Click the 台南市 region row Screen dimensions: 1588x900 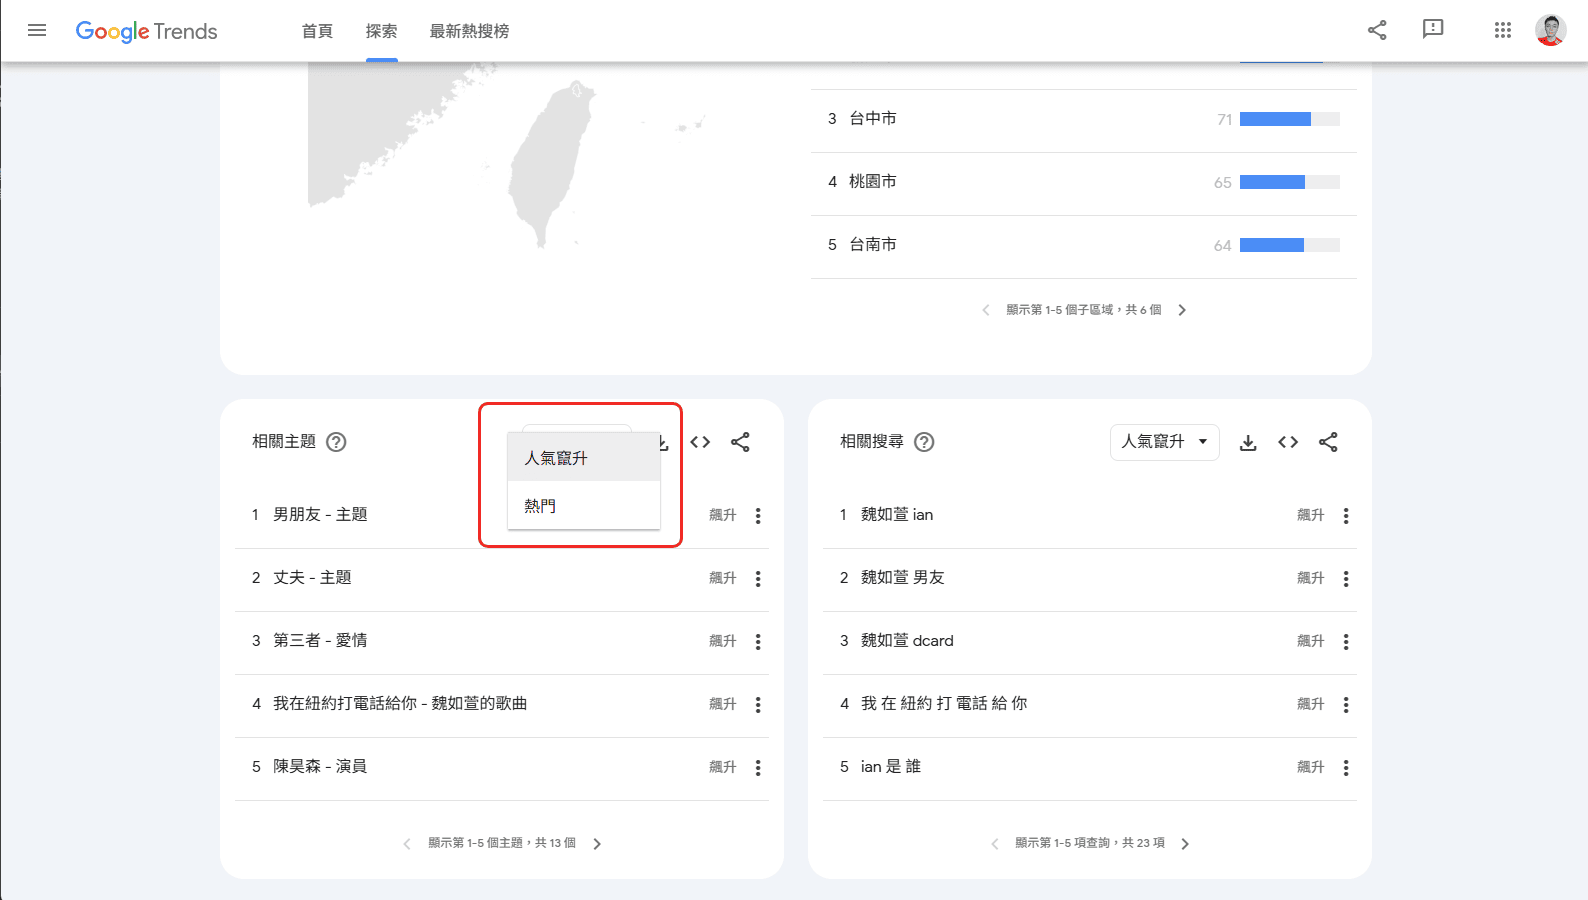coord(1084,246)
